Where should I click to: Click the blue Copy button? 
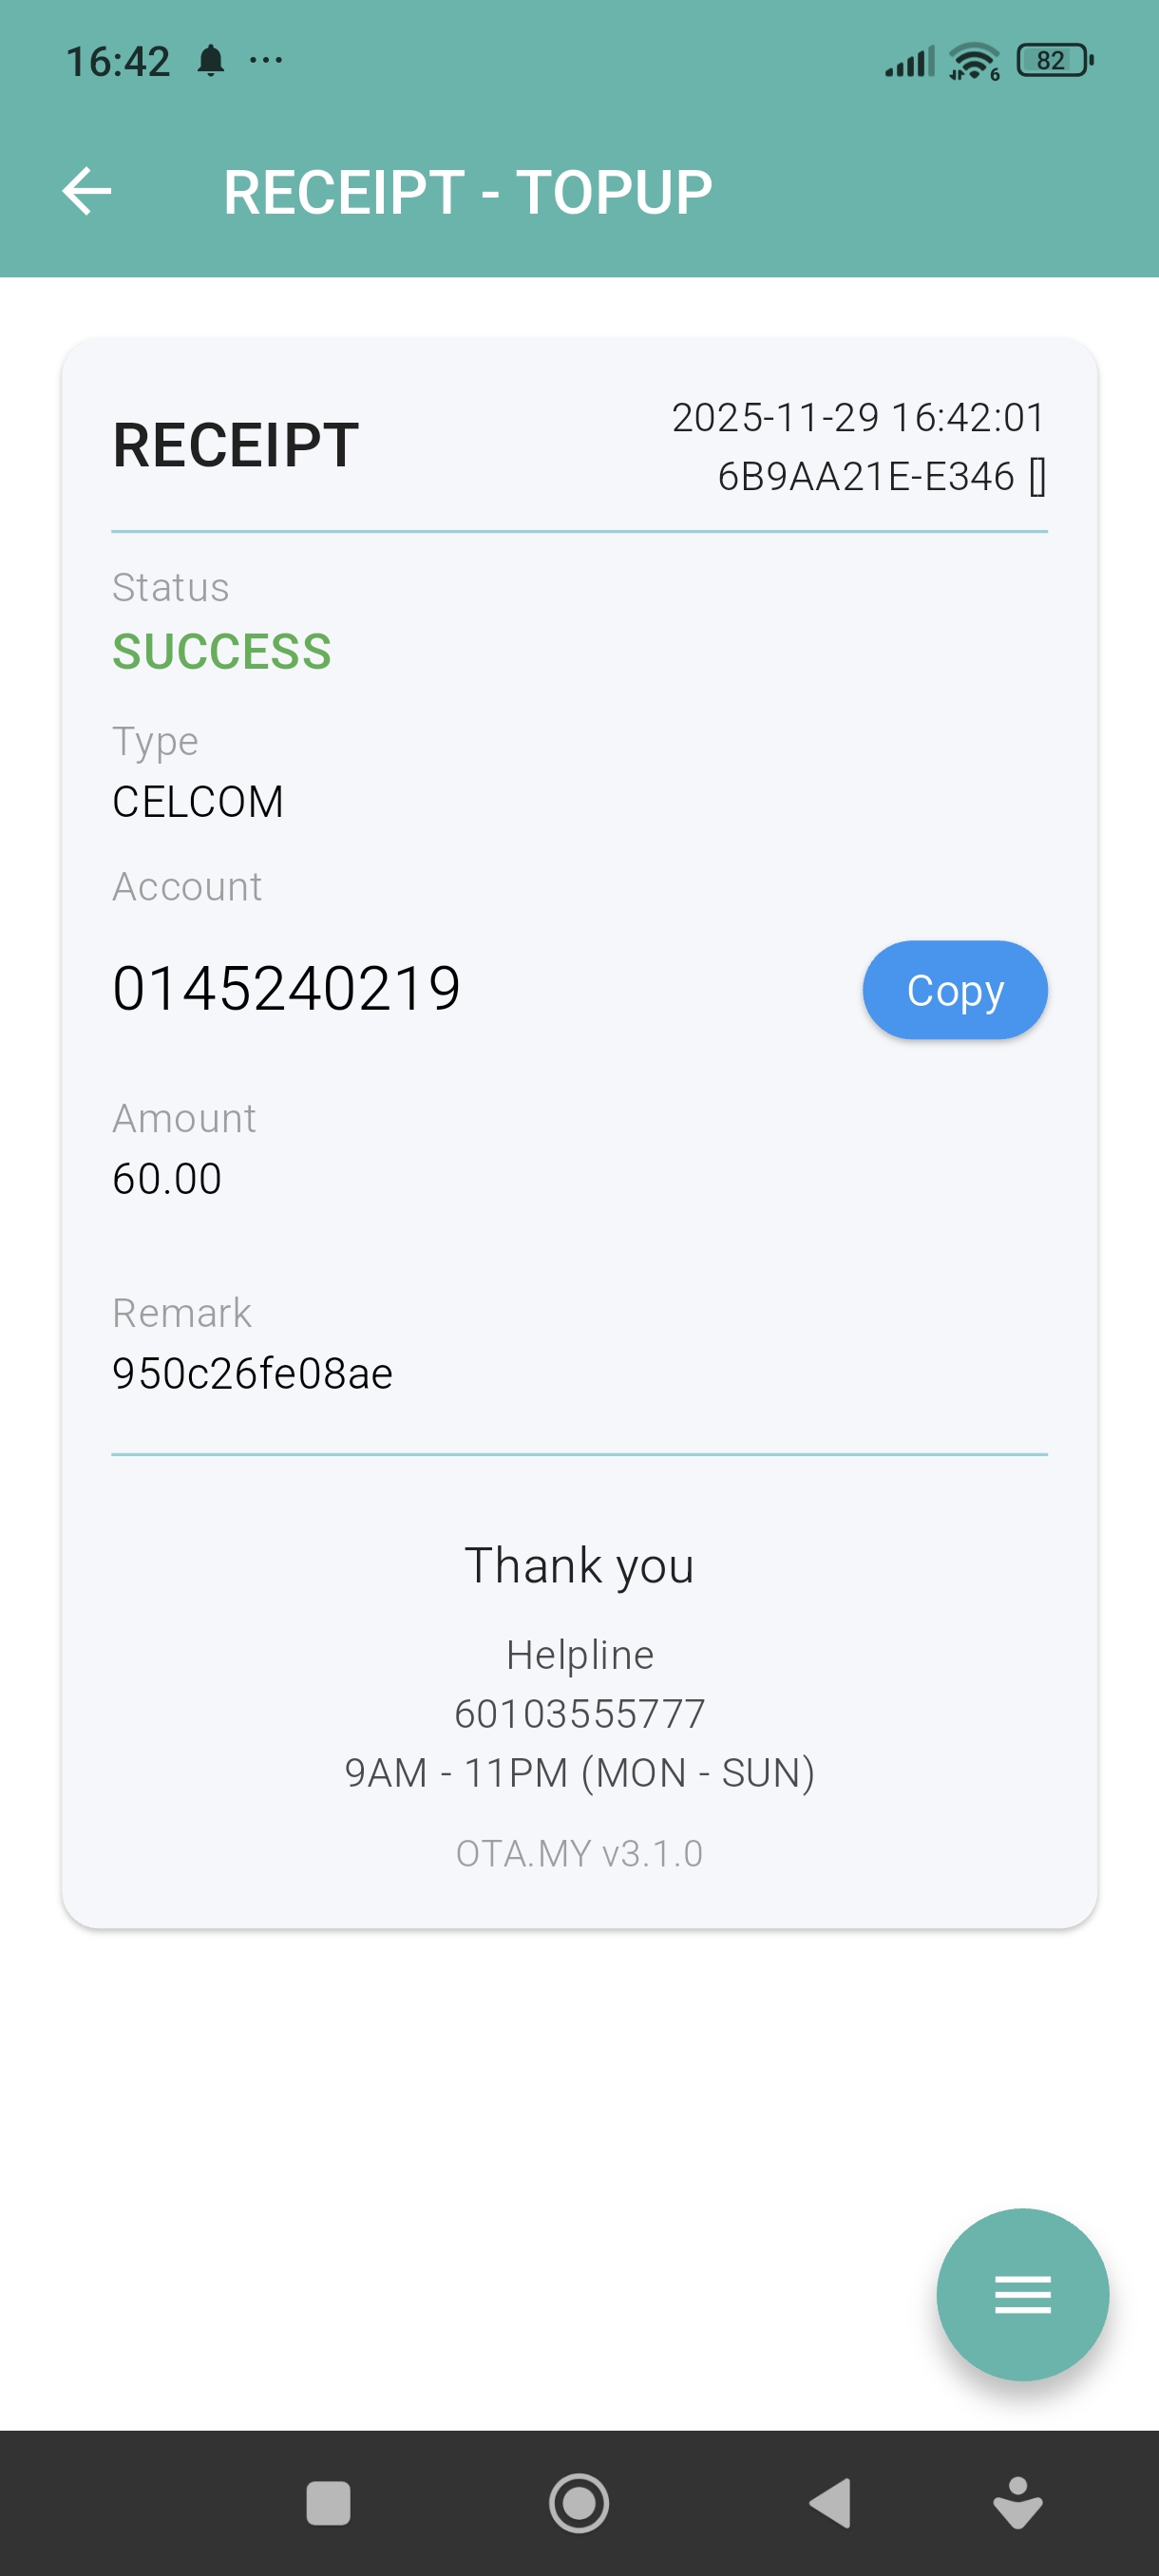954,990
